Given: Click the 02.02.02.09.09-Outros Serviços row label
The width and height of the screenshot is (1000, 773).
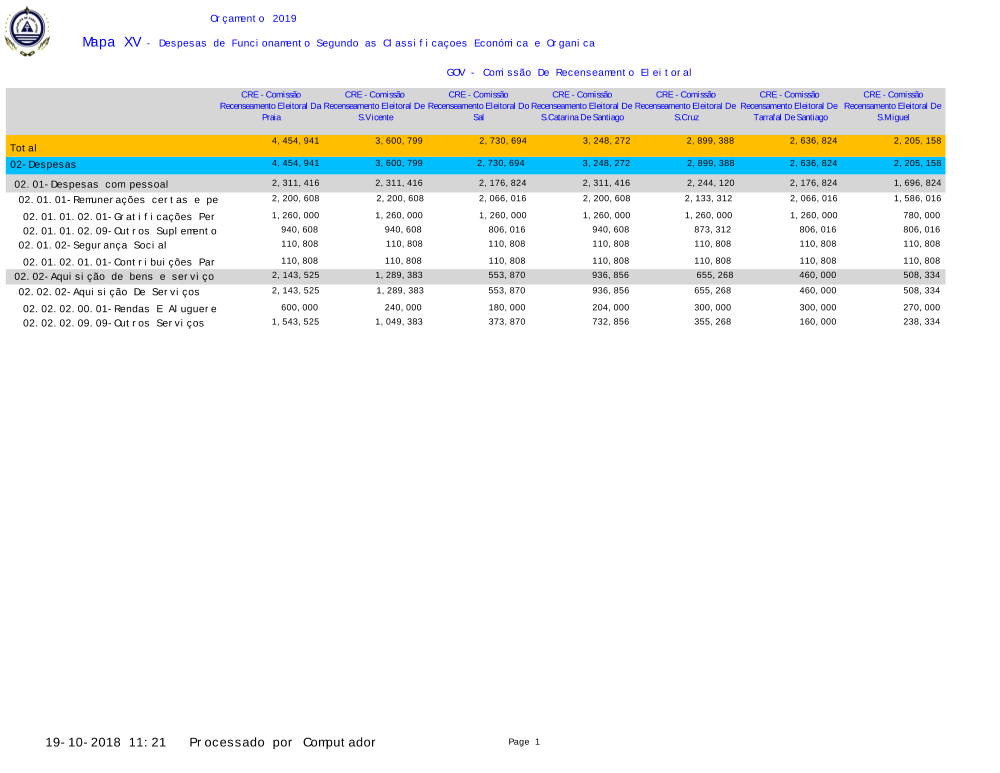Looking at the screenshot, I should tap(113, 324).
